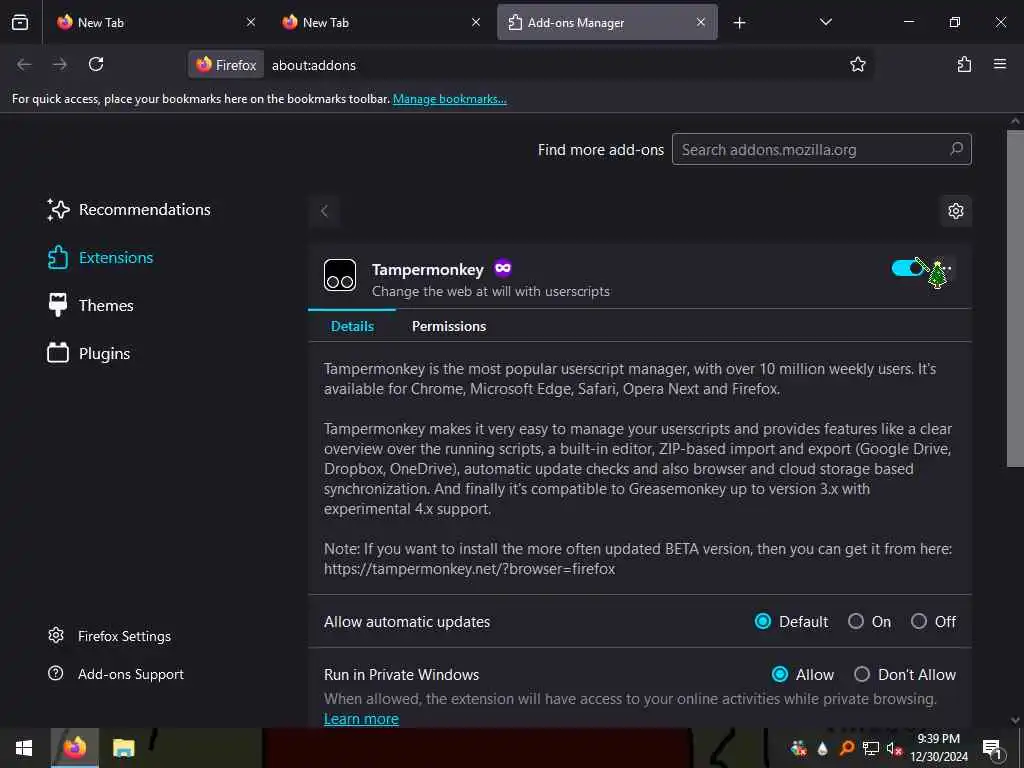Open the network status tray icon

tap(871, 748)
